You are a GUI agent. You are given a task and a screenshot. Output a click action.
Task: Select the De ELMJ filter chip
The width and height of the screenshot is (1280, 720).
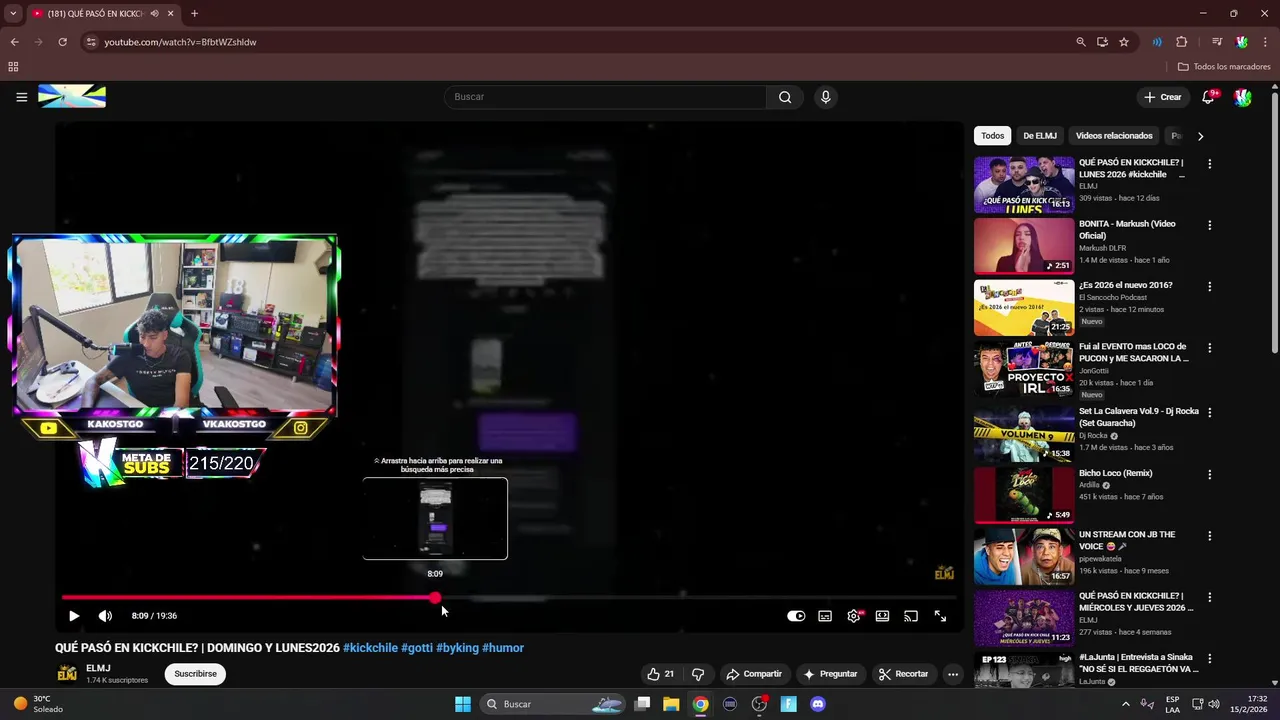pyautogui.click(x=1040, y=136)
